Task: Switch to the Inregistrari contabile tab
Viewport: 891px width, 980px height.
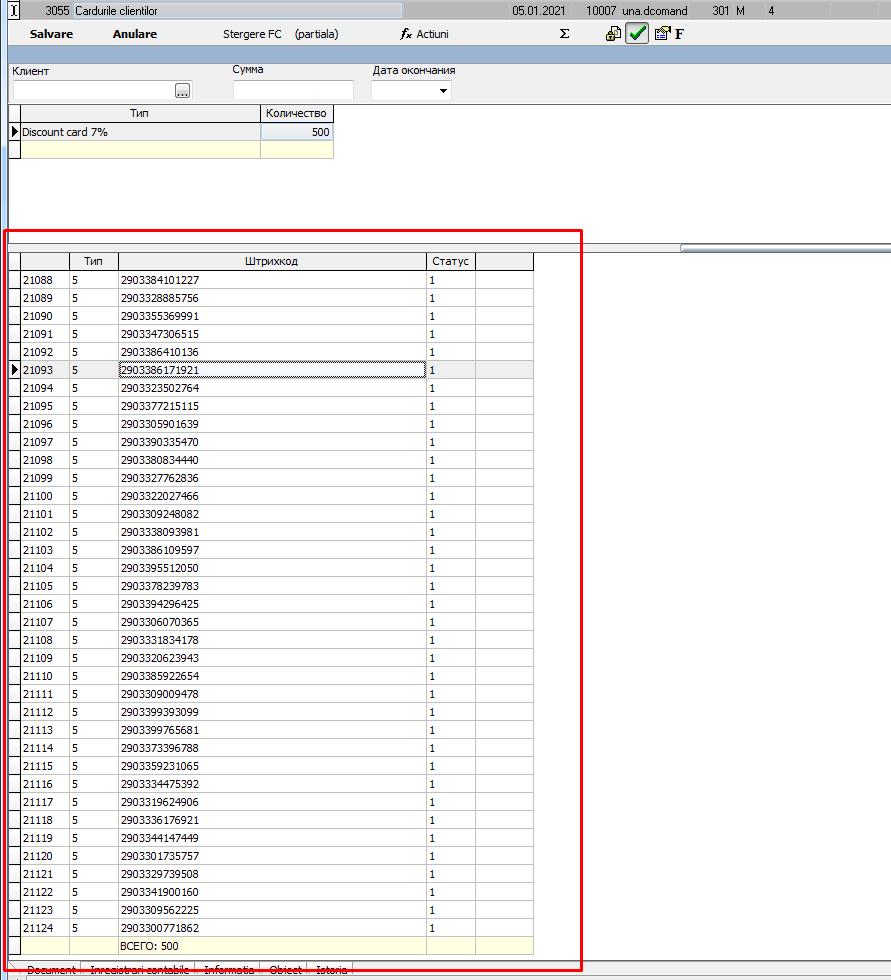Action: click(139, 969)
